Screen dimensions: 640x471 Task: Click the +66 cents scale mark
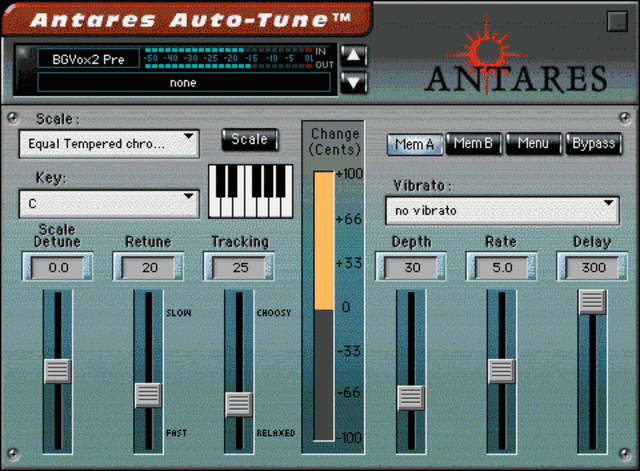[349, 219]
